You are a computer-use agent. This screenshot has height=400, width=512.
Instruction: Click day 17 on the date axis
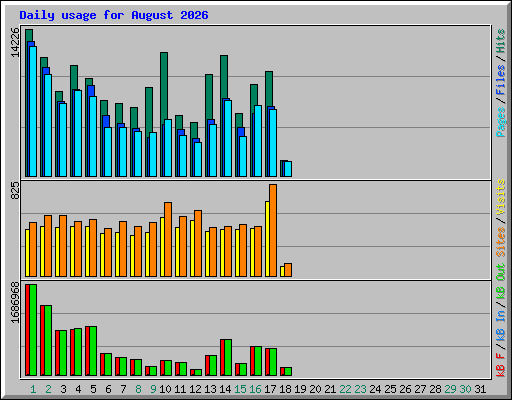[x=270, y=389]
